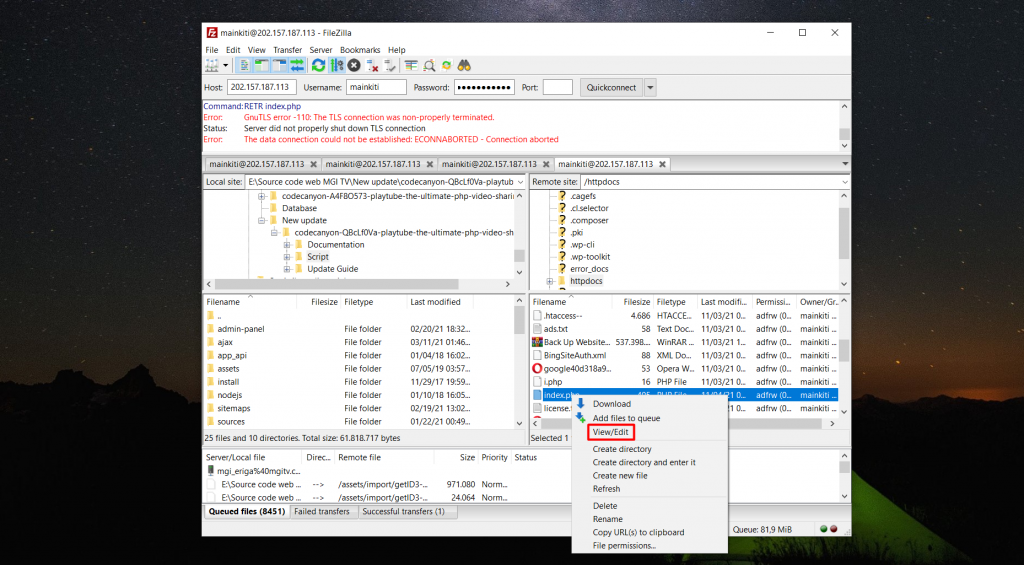Click the Quickconnect button
The width and height of the screenshot is (1024, 565).
[x=611, y=88]
